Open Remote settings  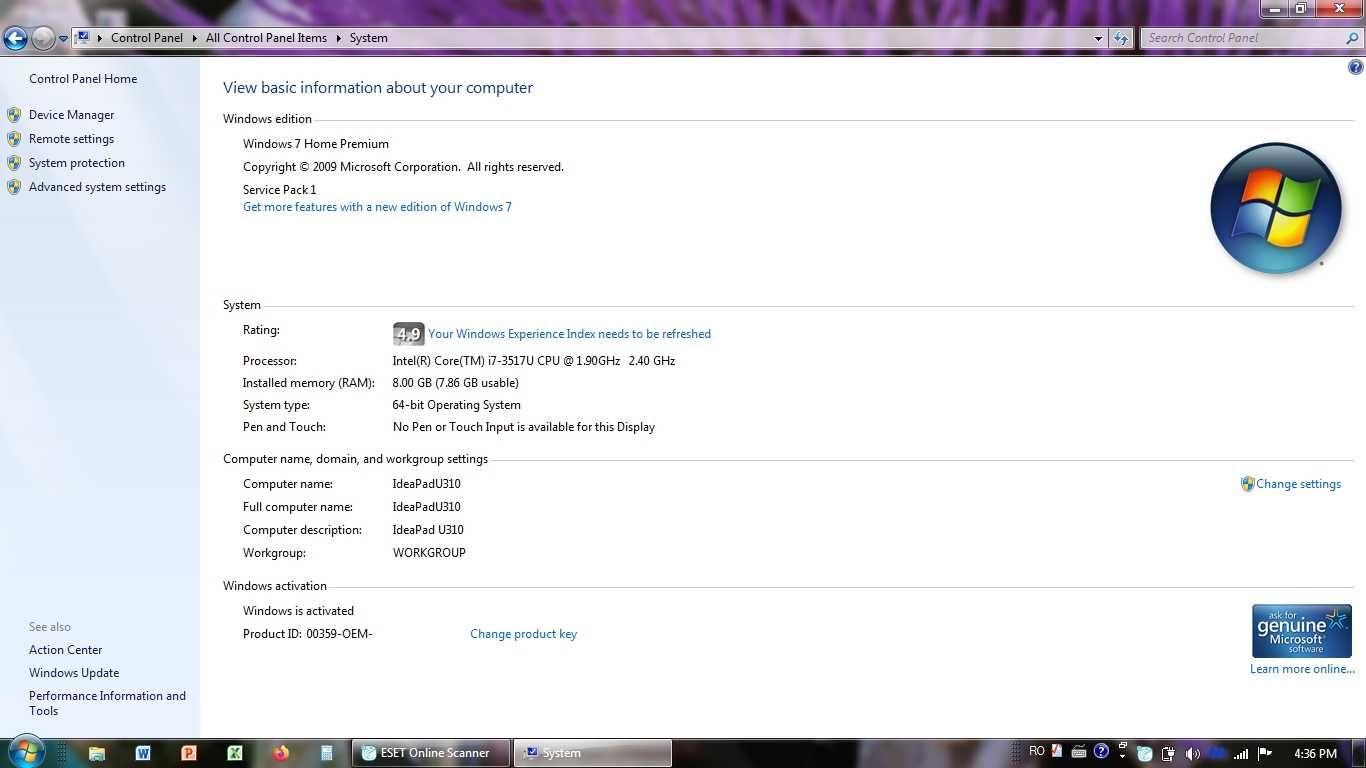coord(71,139)
